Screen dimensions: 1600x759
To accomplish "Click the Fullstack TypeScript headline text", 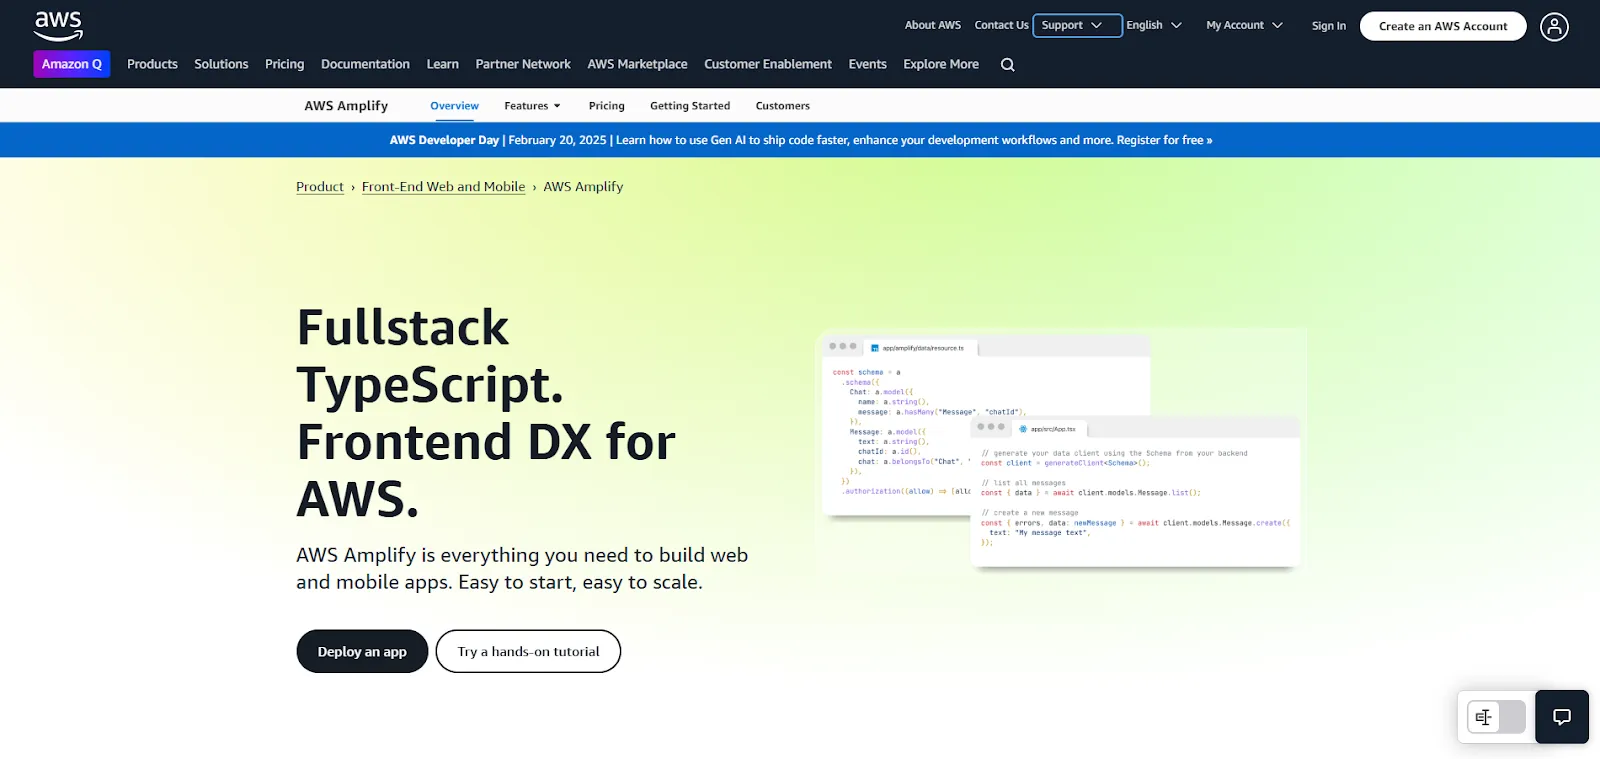I will coord(486,413).
